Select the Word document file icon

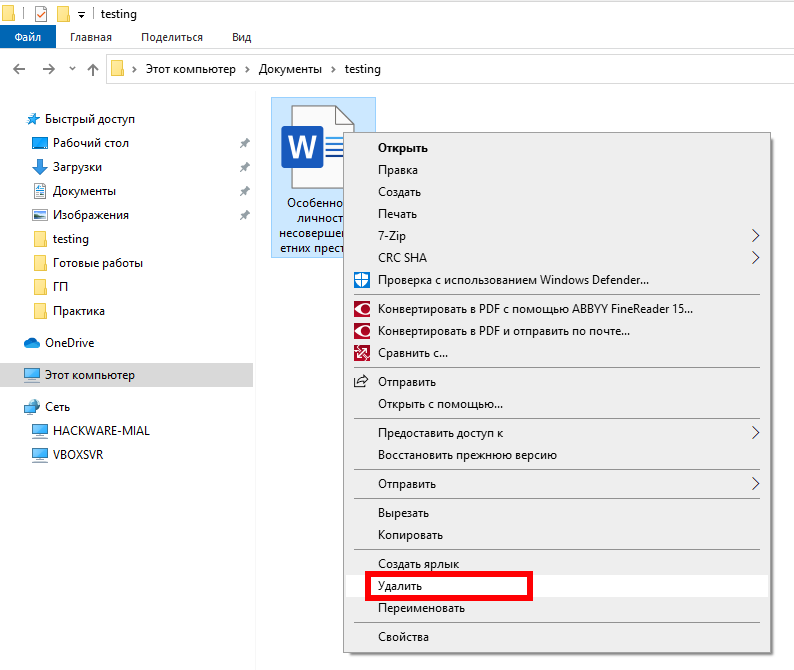tap(311, 147)
